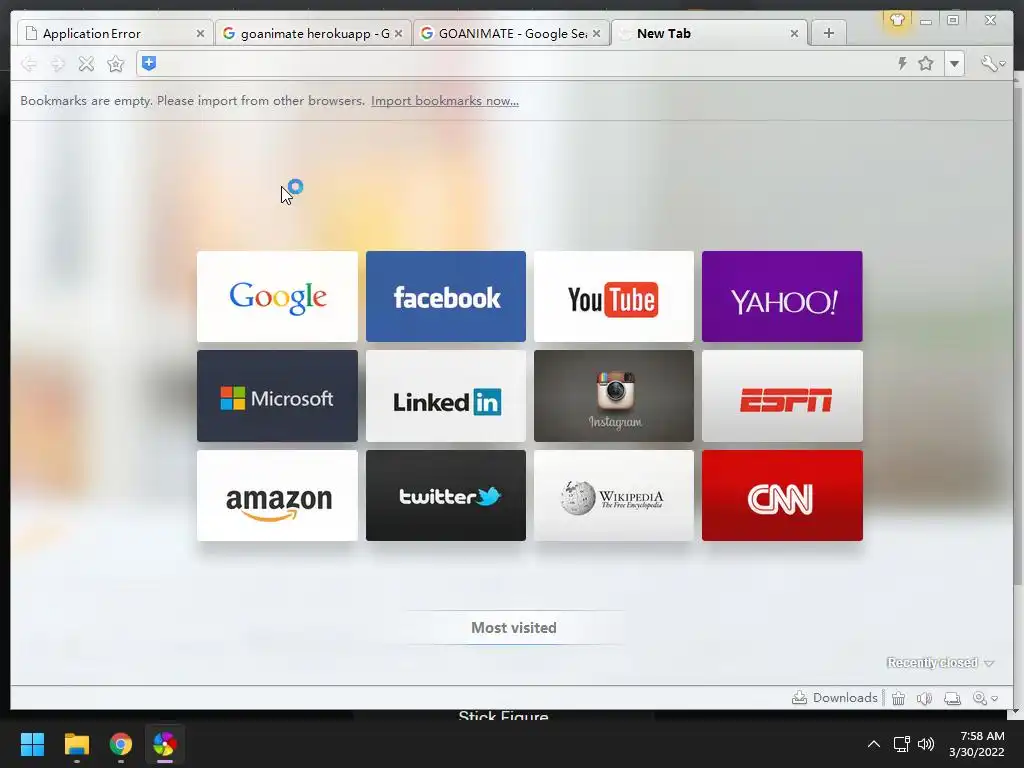Viewport: 1024px width, 768px height.
Task: Click the colorful browser icon in taskbar
Action: [x=165, y=744]
